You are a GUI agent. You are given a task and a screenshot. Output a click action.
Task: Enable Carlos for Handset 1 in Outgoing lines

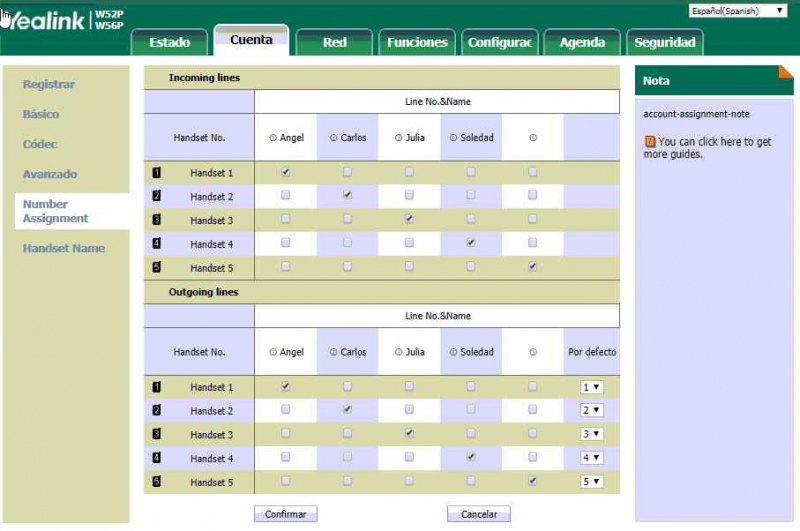pos(347,386)
